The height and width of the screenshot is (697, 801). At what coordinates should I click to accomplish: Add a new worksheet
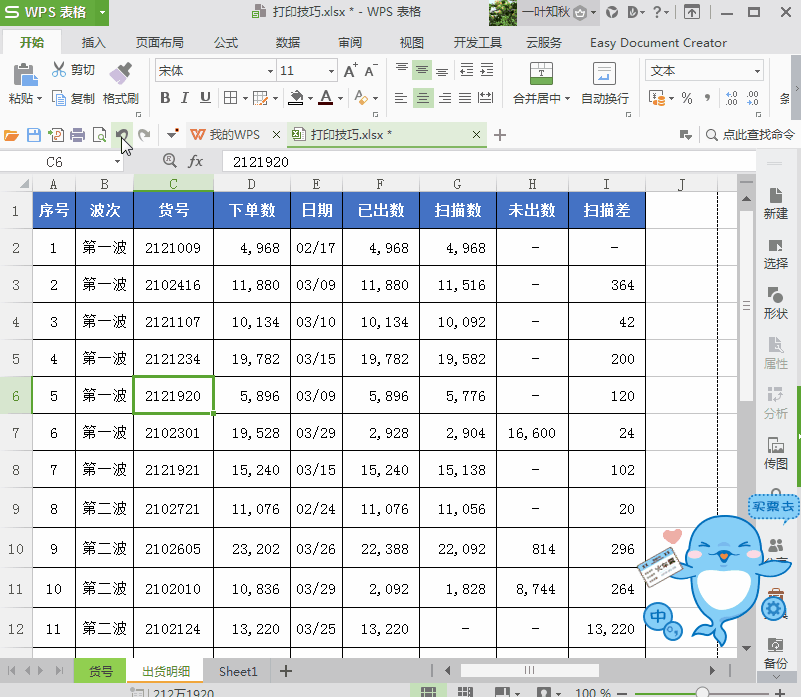coord(286,671)
